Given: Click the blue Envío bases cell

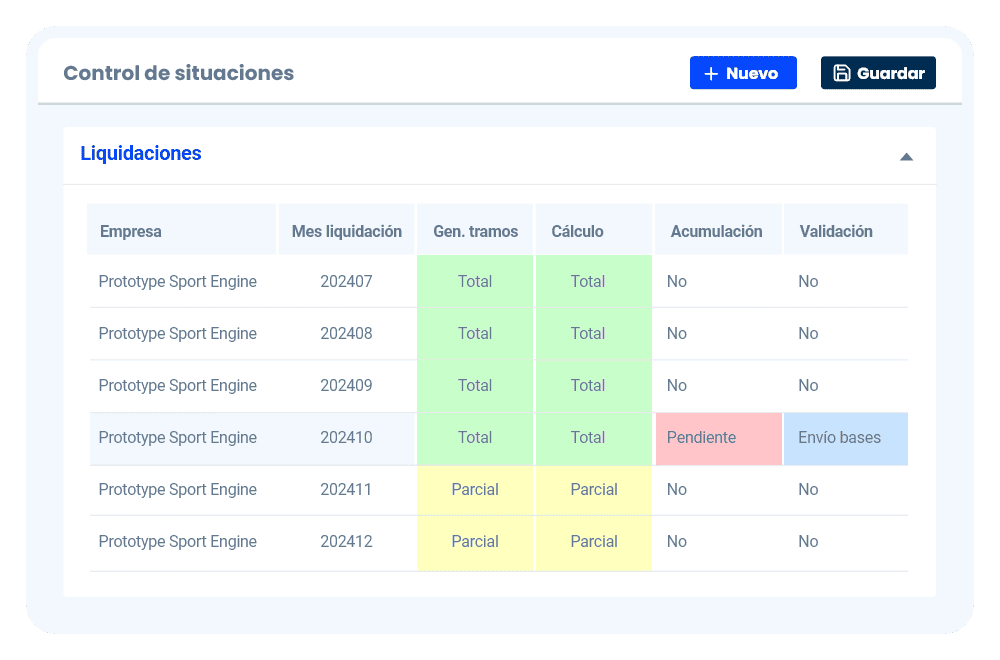Looking at the screenshot, I should point(845,438).
